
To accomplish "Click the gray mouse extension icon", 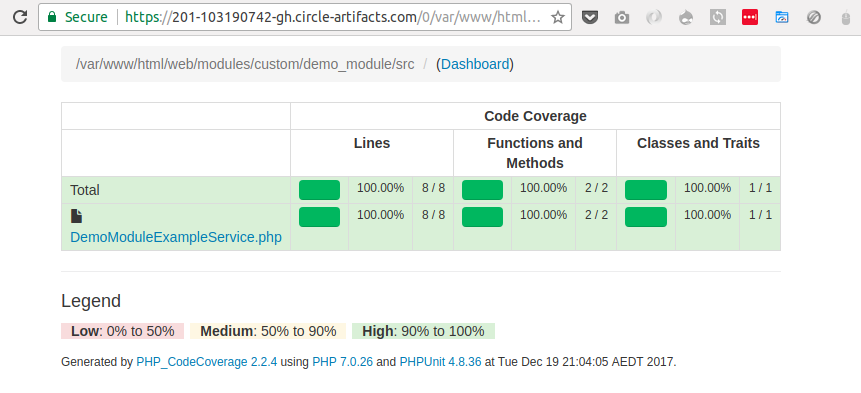I will [x=846, y=18].
